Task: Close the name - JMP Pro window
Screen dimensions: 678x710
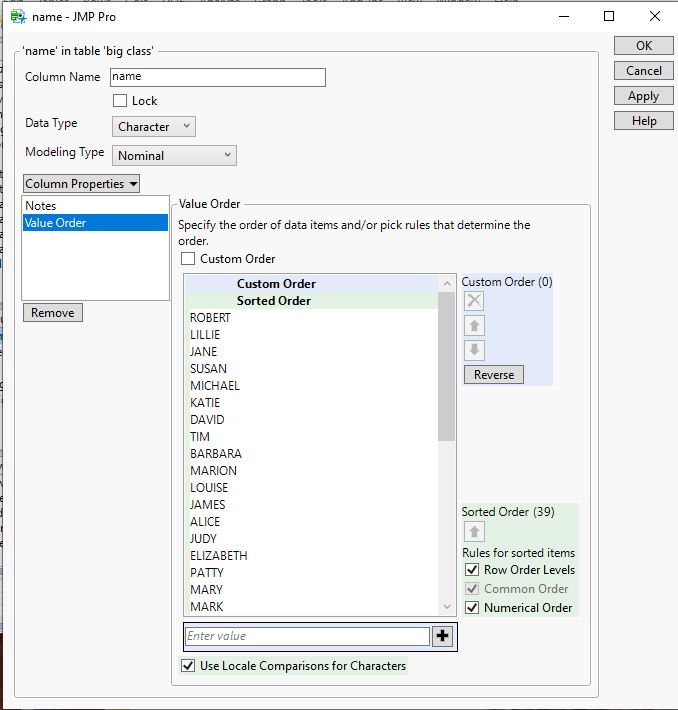Action: coord(654,16)
